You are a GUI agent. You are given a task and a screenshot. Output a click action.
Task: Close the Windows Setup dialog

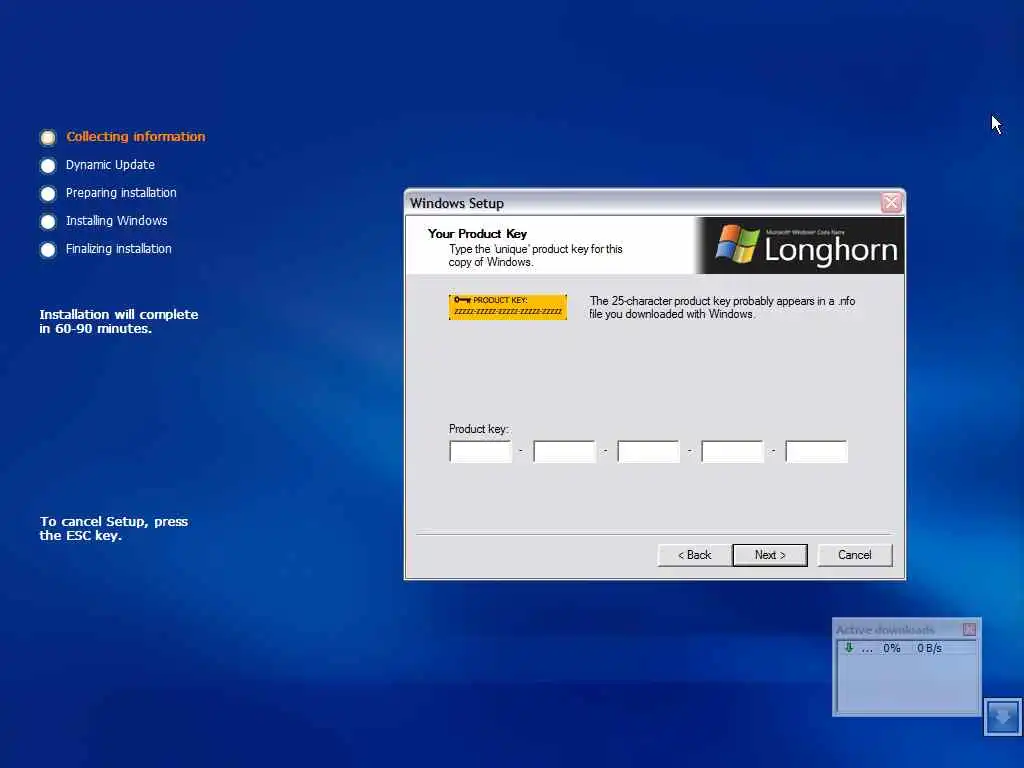click(x=891, y=203)
